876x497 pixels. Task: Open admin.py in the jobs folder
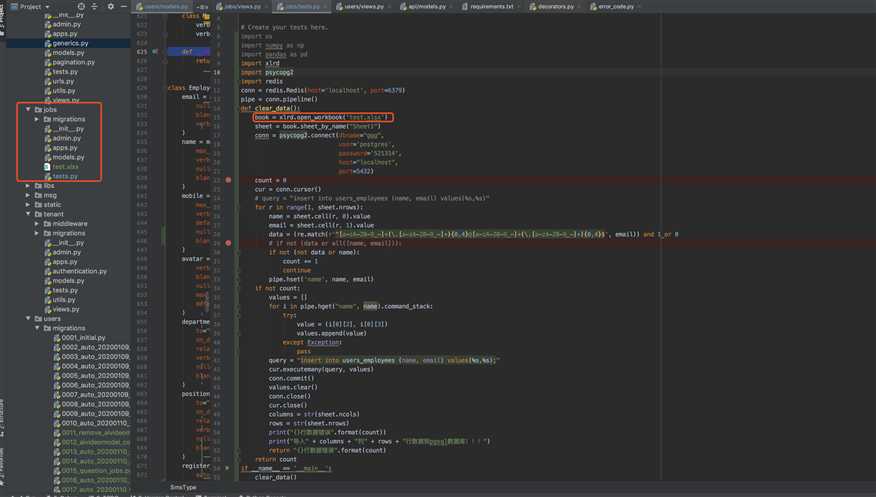(x=66, y=138)
